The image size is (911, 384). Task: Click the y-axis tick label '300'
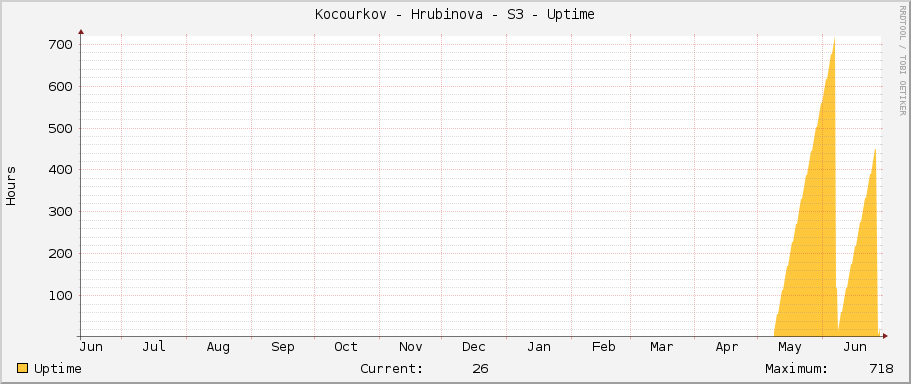(x=60, y=212)
